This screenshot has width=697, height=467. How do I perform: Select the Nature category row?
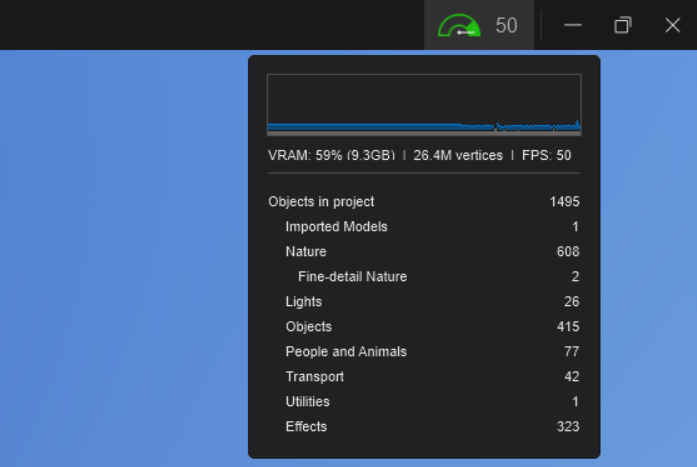coord(306,252)
